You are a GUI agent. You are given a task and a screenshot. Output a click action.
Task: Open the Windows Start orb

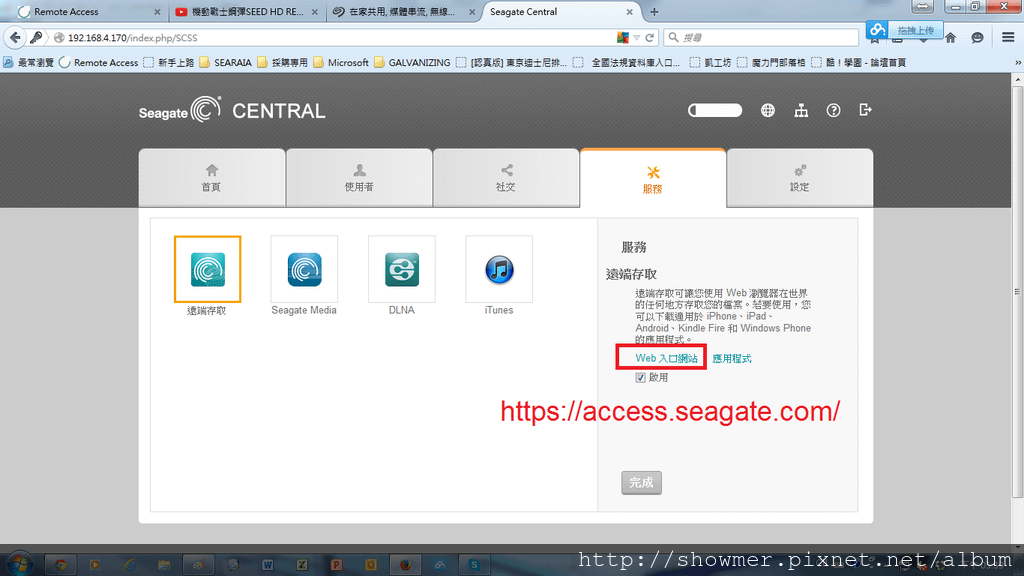(x=20, y=563)
